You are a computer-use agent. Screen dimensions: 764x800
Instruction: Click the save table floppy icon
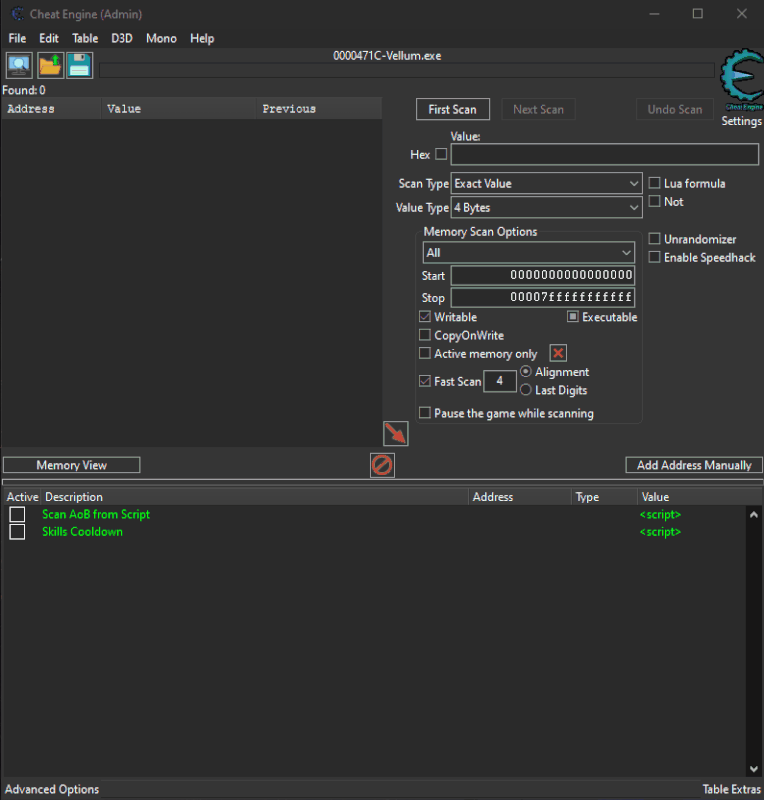click(x=80, y=65)
